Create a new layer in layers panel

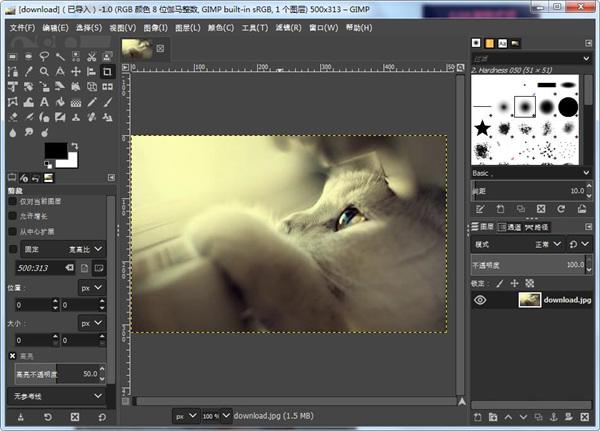click(478, 417)
